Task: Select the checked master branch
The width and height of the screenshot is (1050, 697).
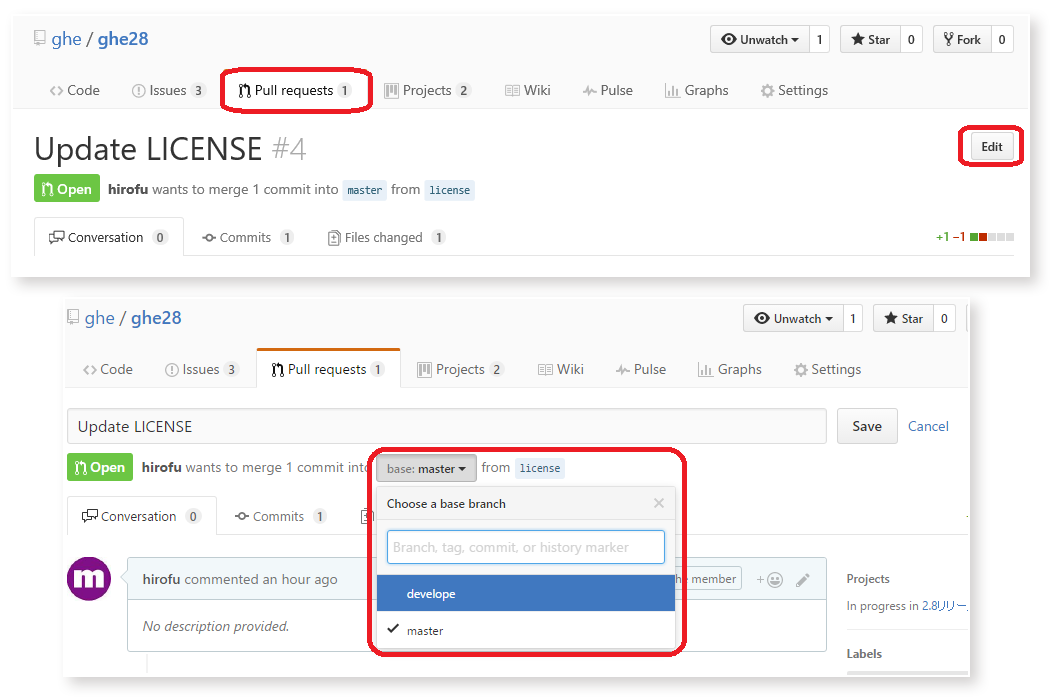Action: click(526, 630)
